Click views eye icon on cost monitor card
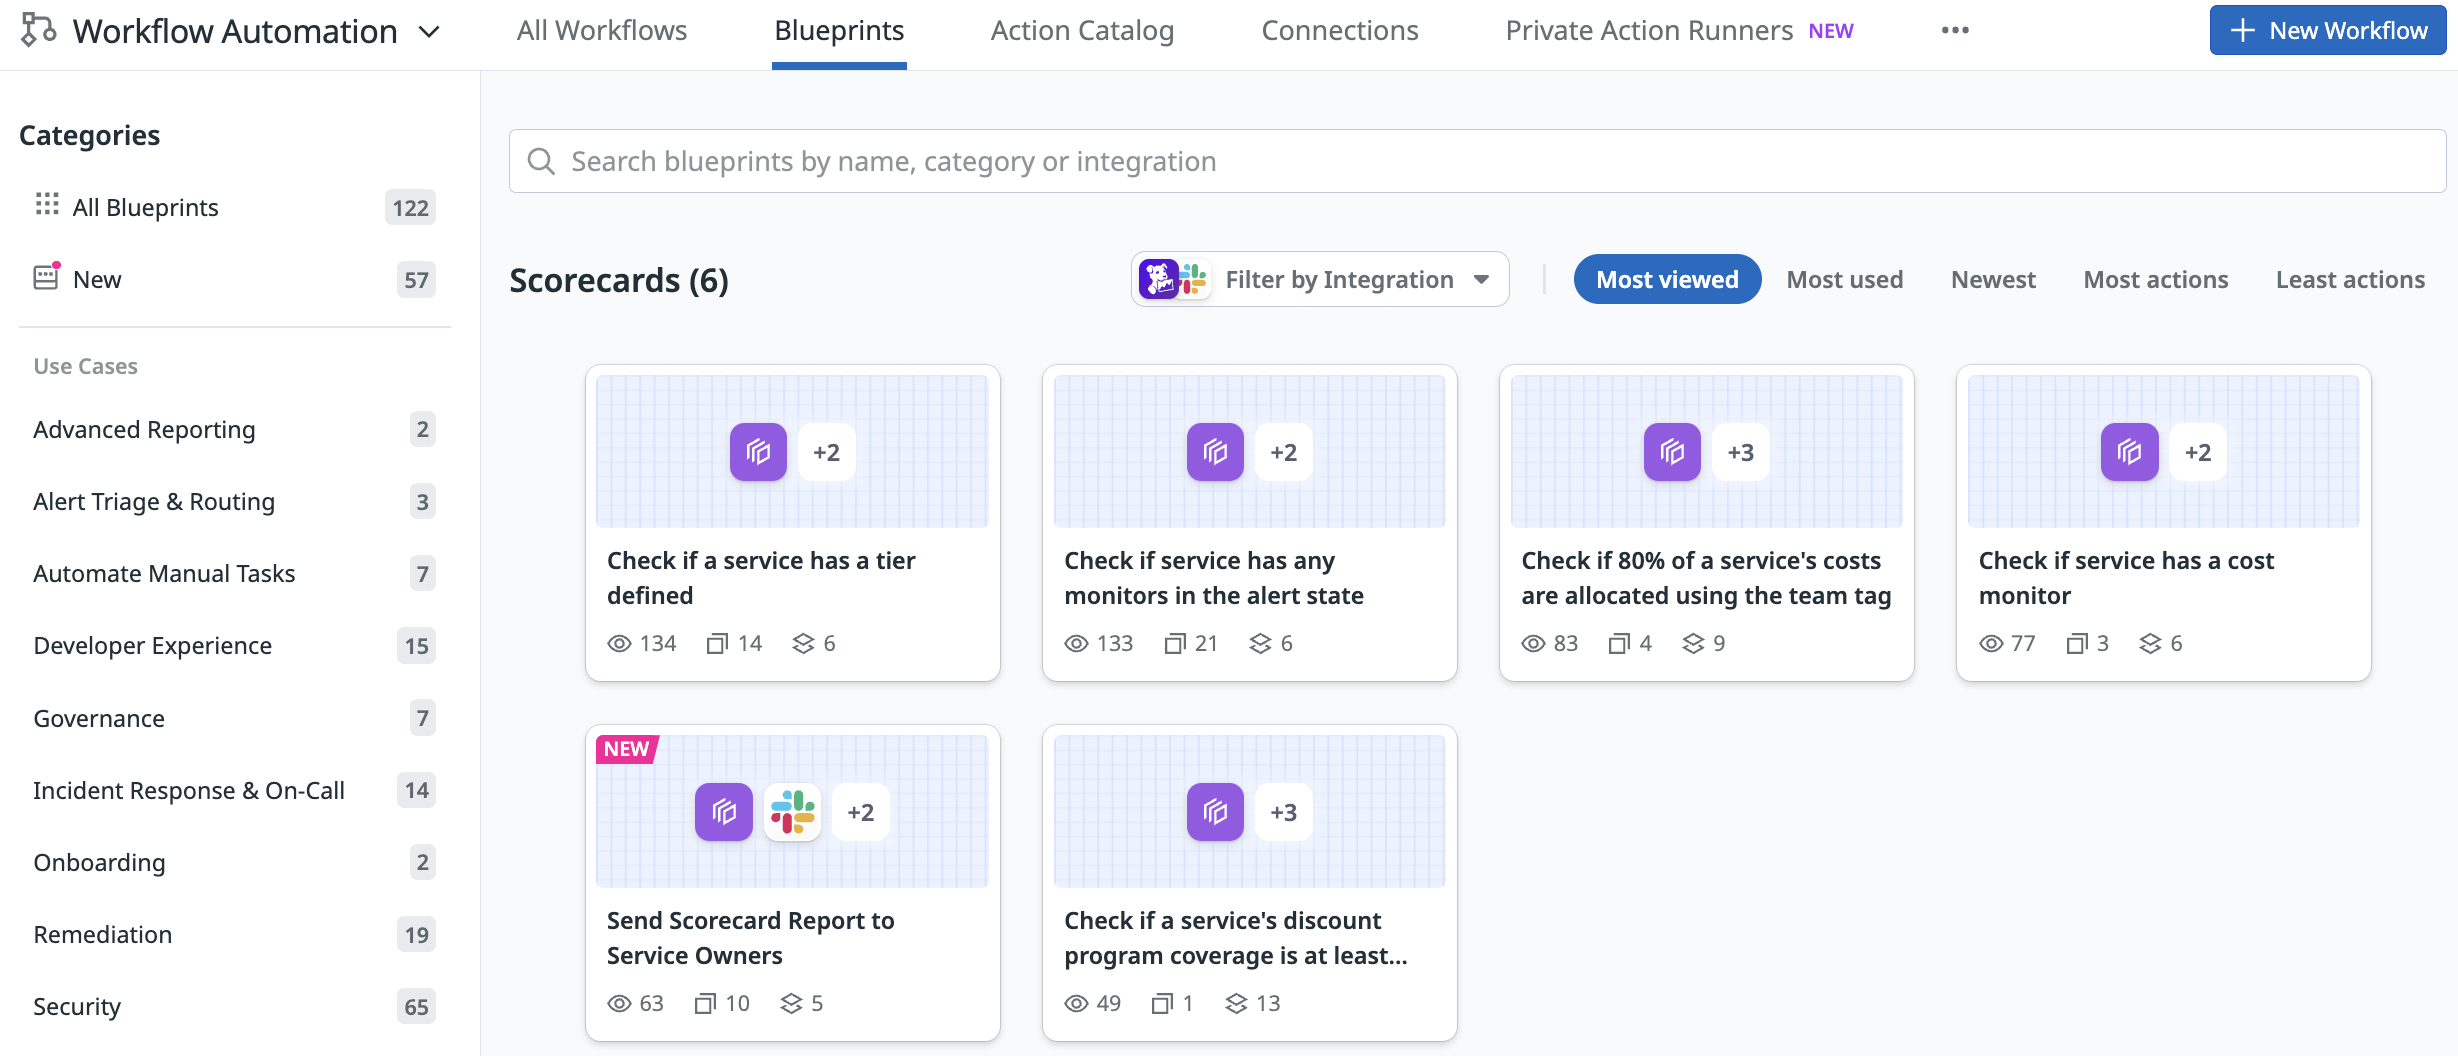The height and width of the screenshot is (1056, 2458). [x=1991, y=643]
